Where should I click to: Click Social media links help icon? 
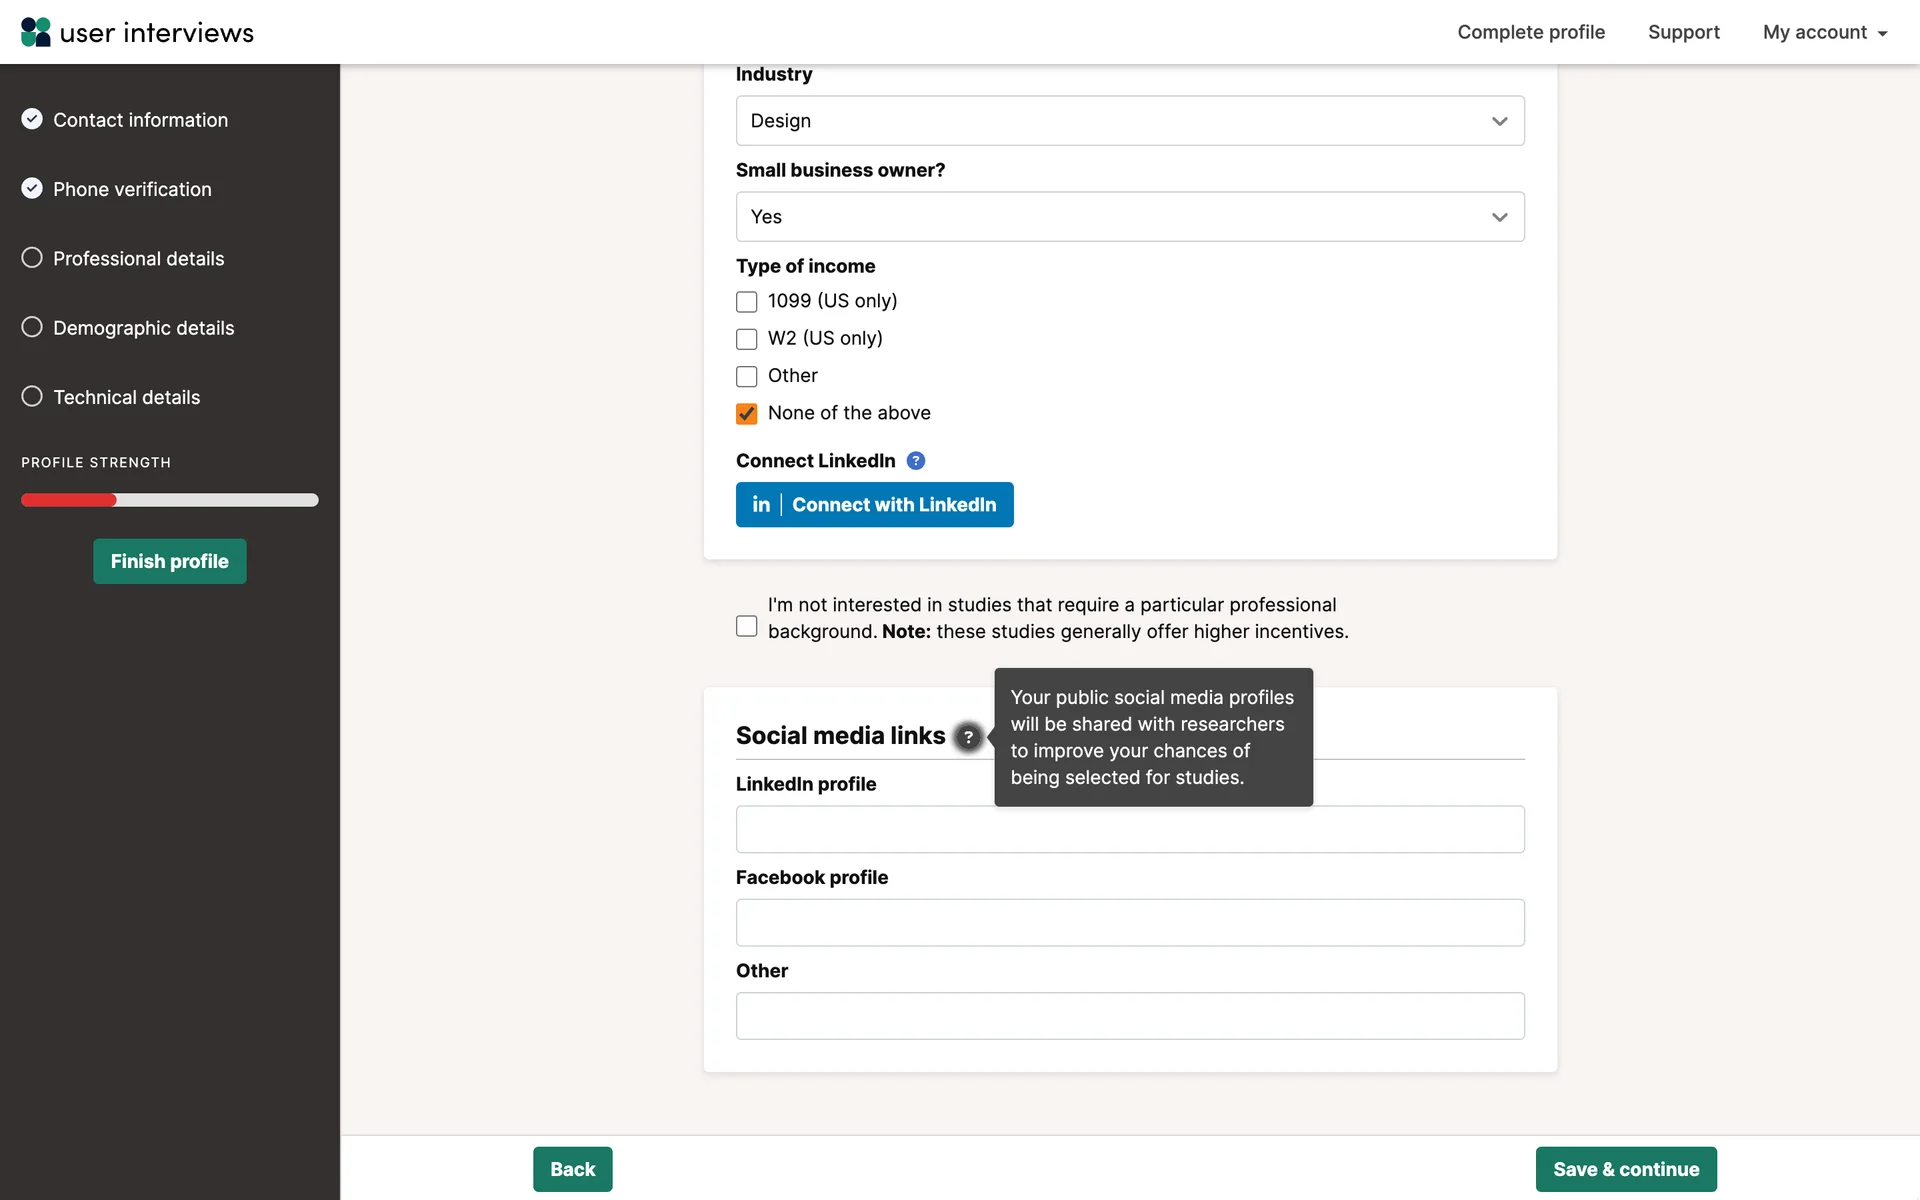(x=967, y=737)
